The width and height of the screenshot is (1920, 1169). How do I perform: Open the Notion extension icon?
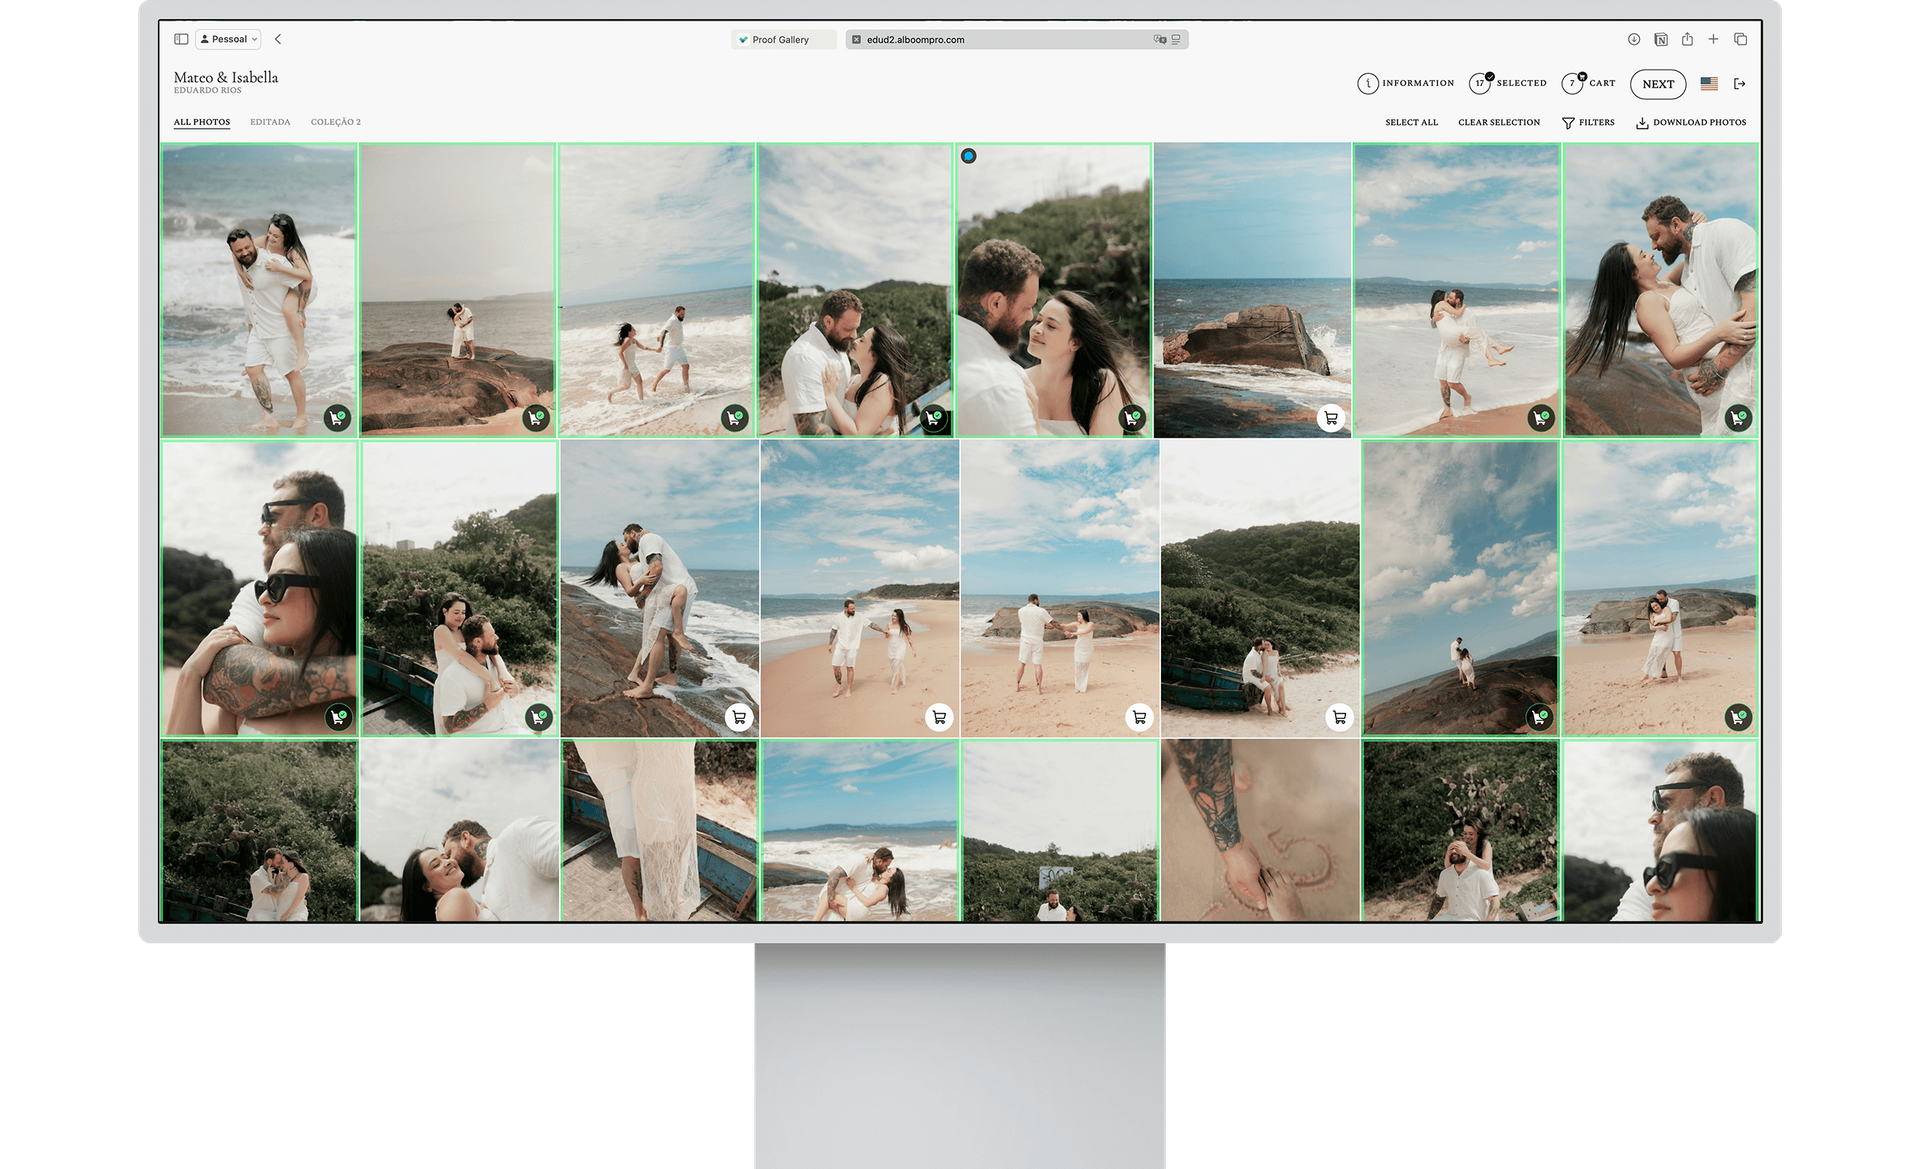coord(1661,39)
